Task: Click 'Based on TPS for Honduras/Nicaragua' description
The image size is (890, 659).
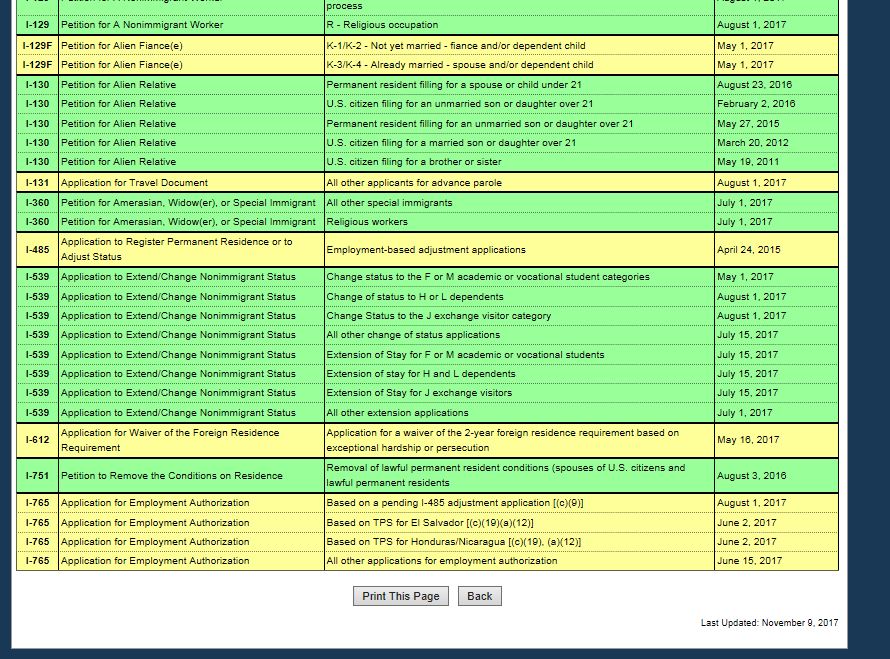Action: coord(454,542)
